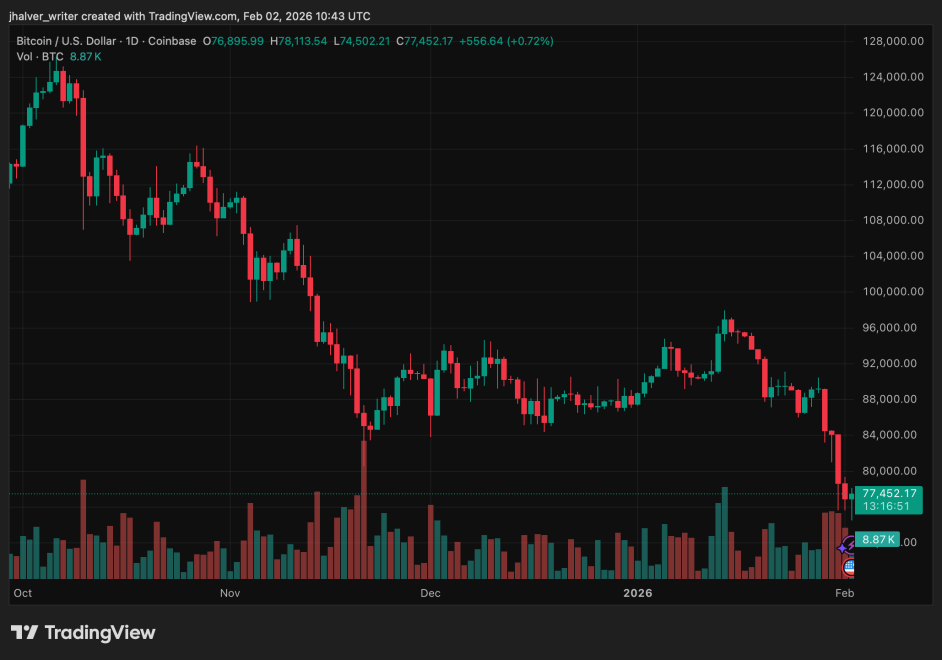This screenshot has height=660, width=942.
Task: Click the countdown timer 13:16:51 under price
Action: (x=886, y=507)
